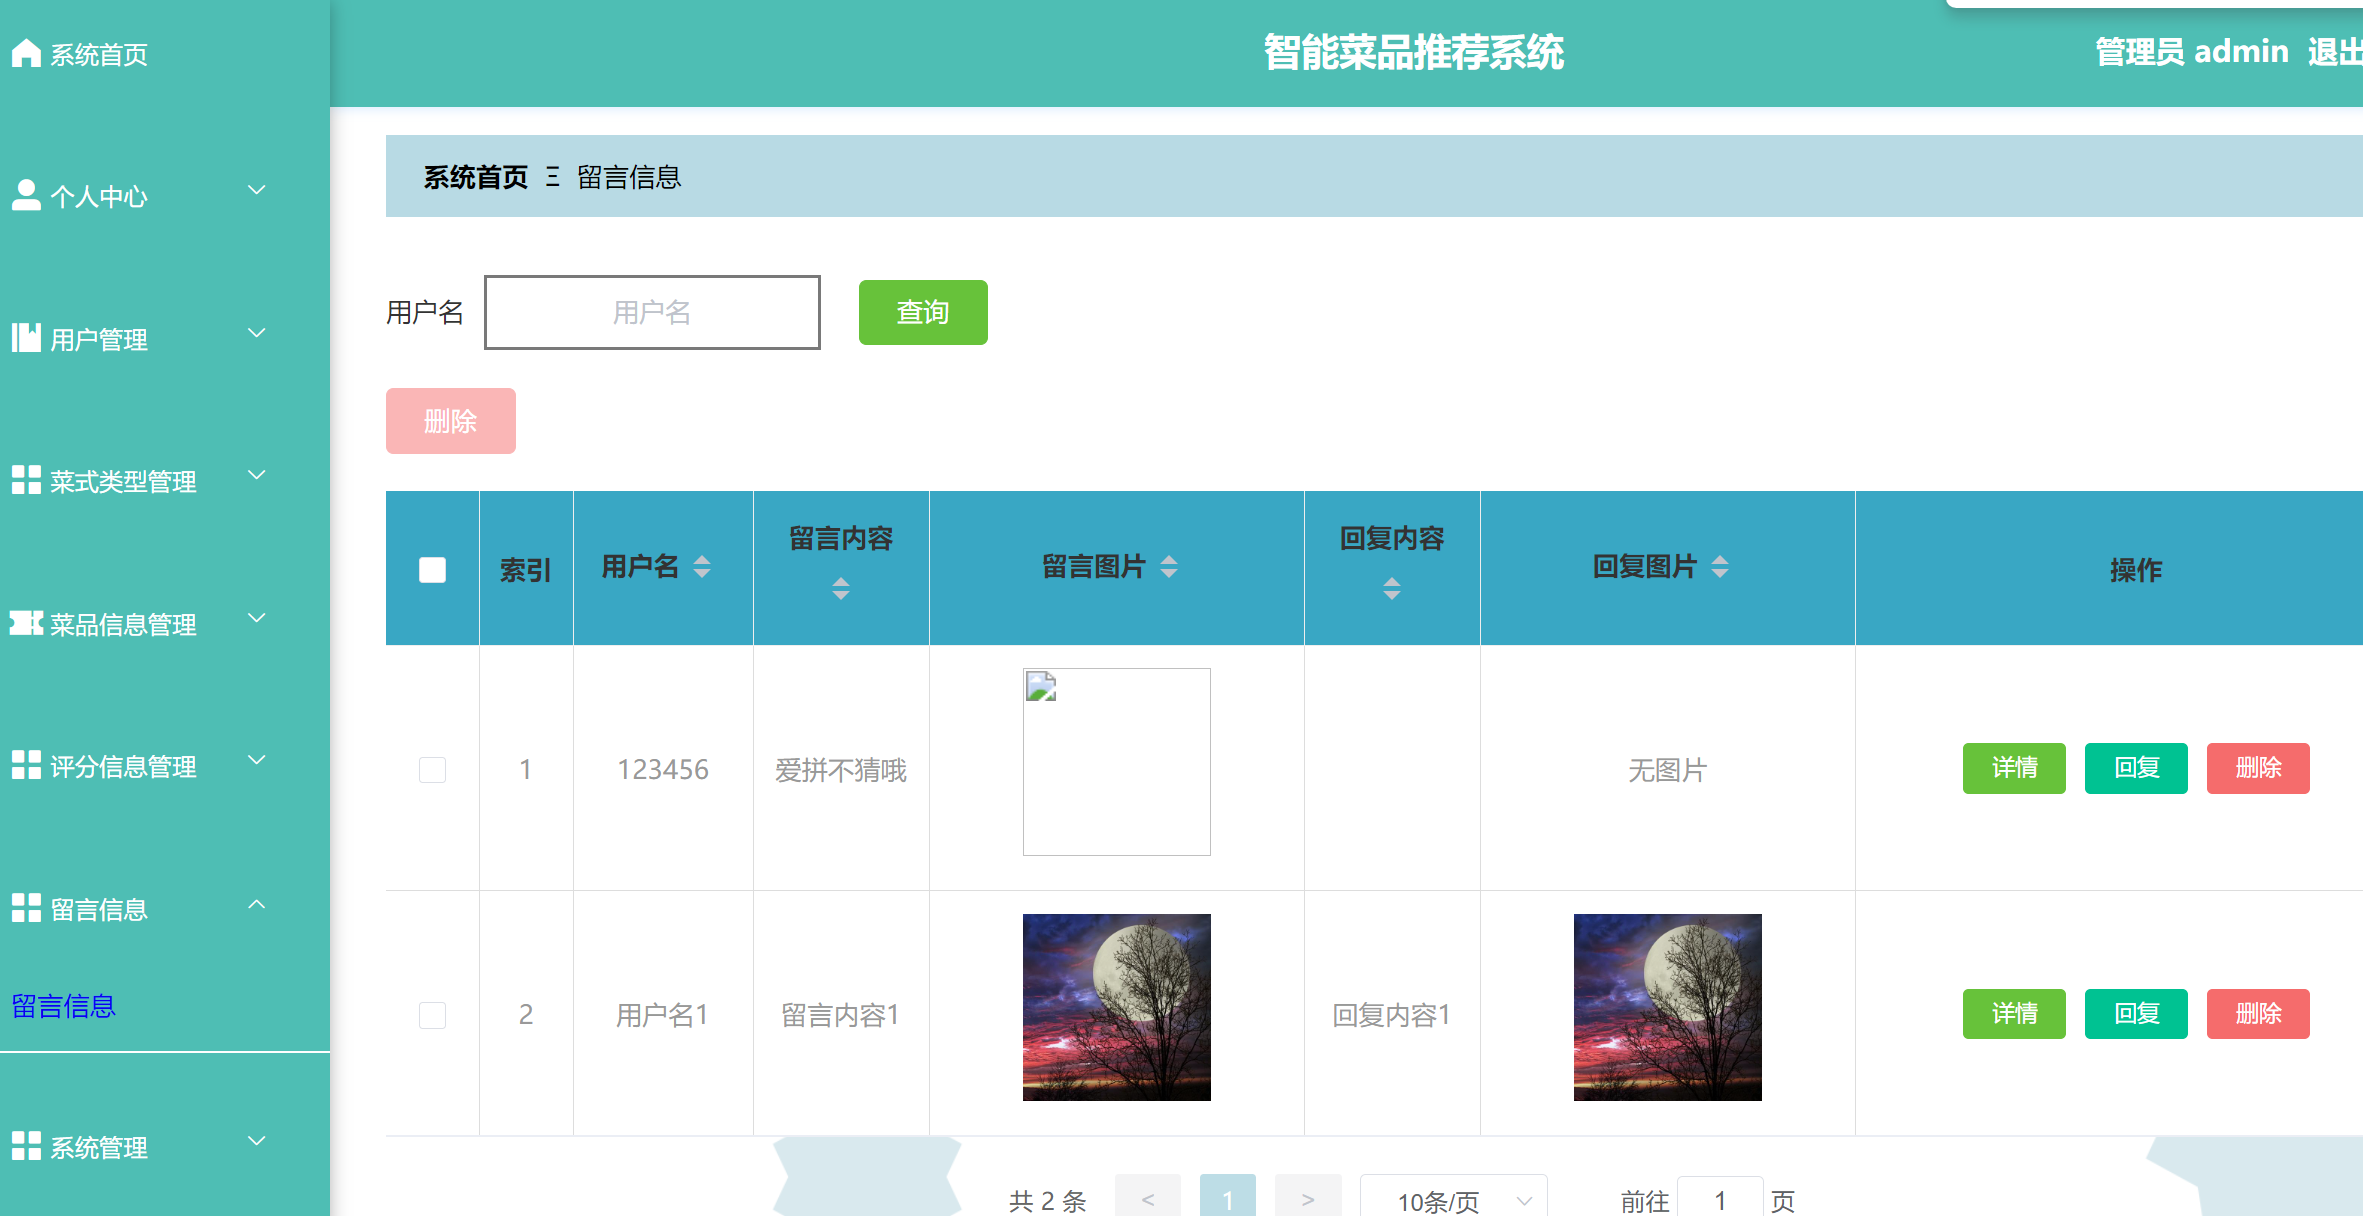2363x1216 pixels.
Task: Open 评分信息管理 via its panel icon
Action: tap(26, 762)
